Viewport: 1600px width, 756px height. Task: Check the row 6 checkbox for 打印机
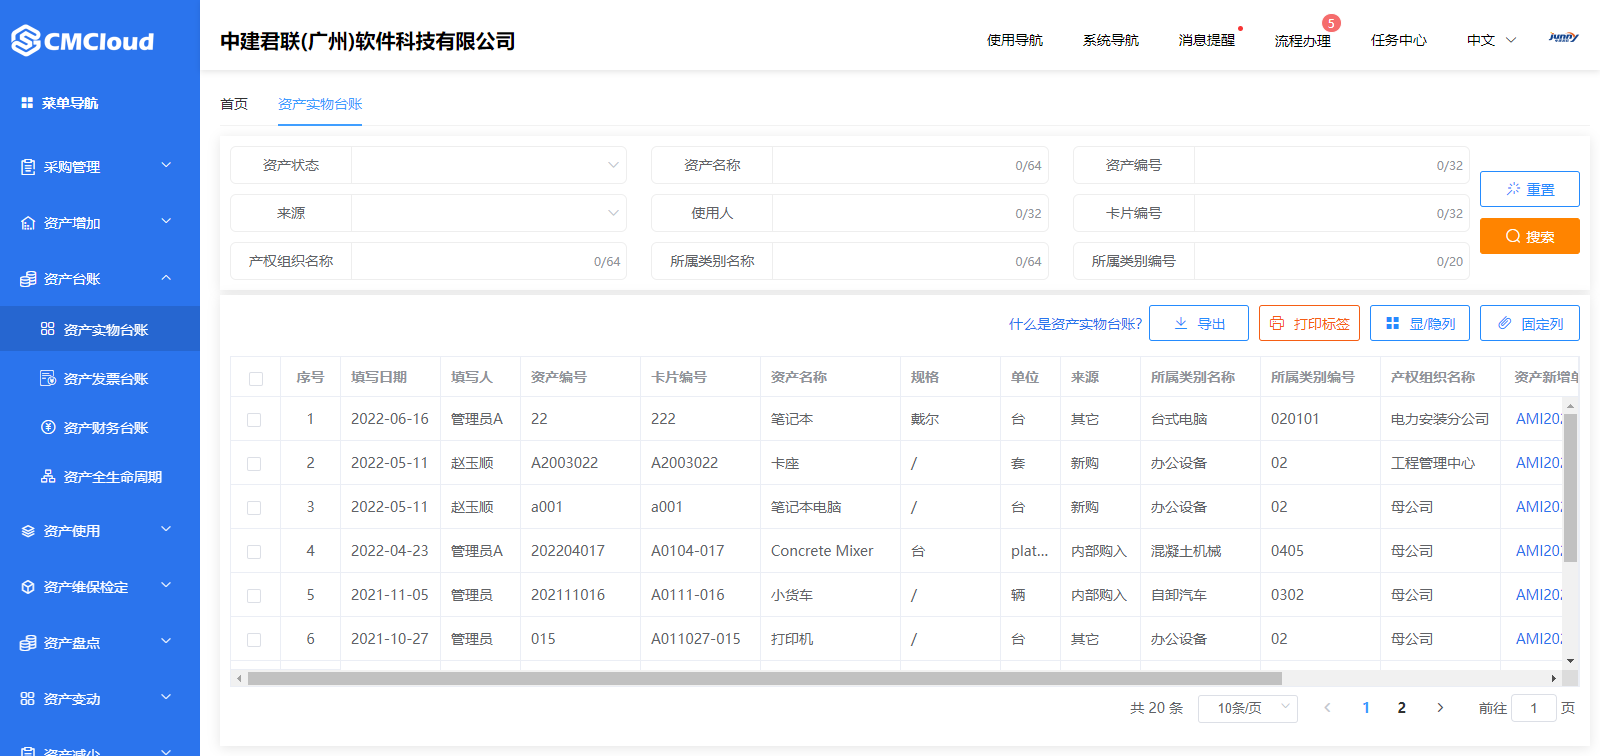pos(254,640)
